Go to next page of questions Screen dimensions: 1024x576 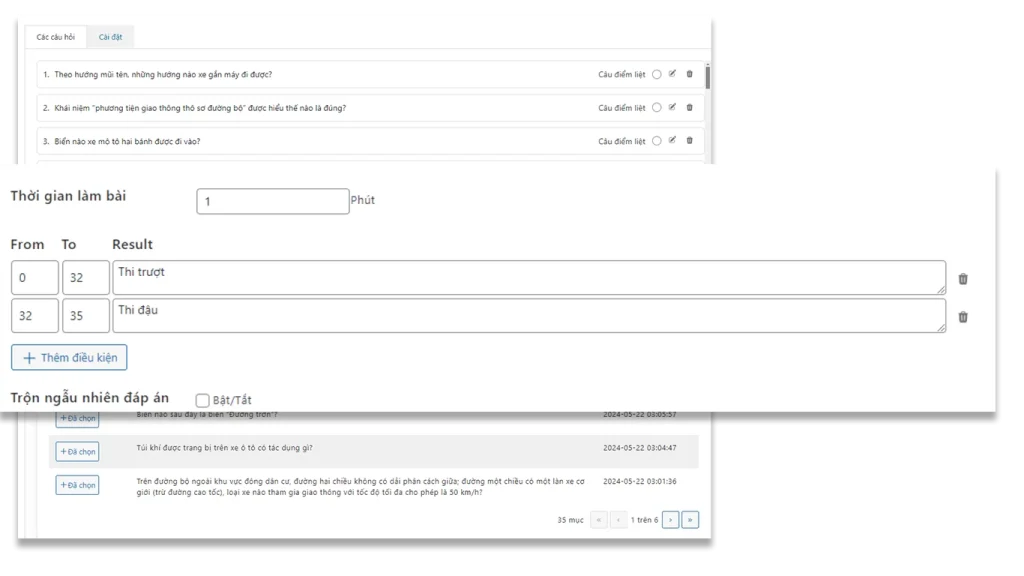click(670, 519)
